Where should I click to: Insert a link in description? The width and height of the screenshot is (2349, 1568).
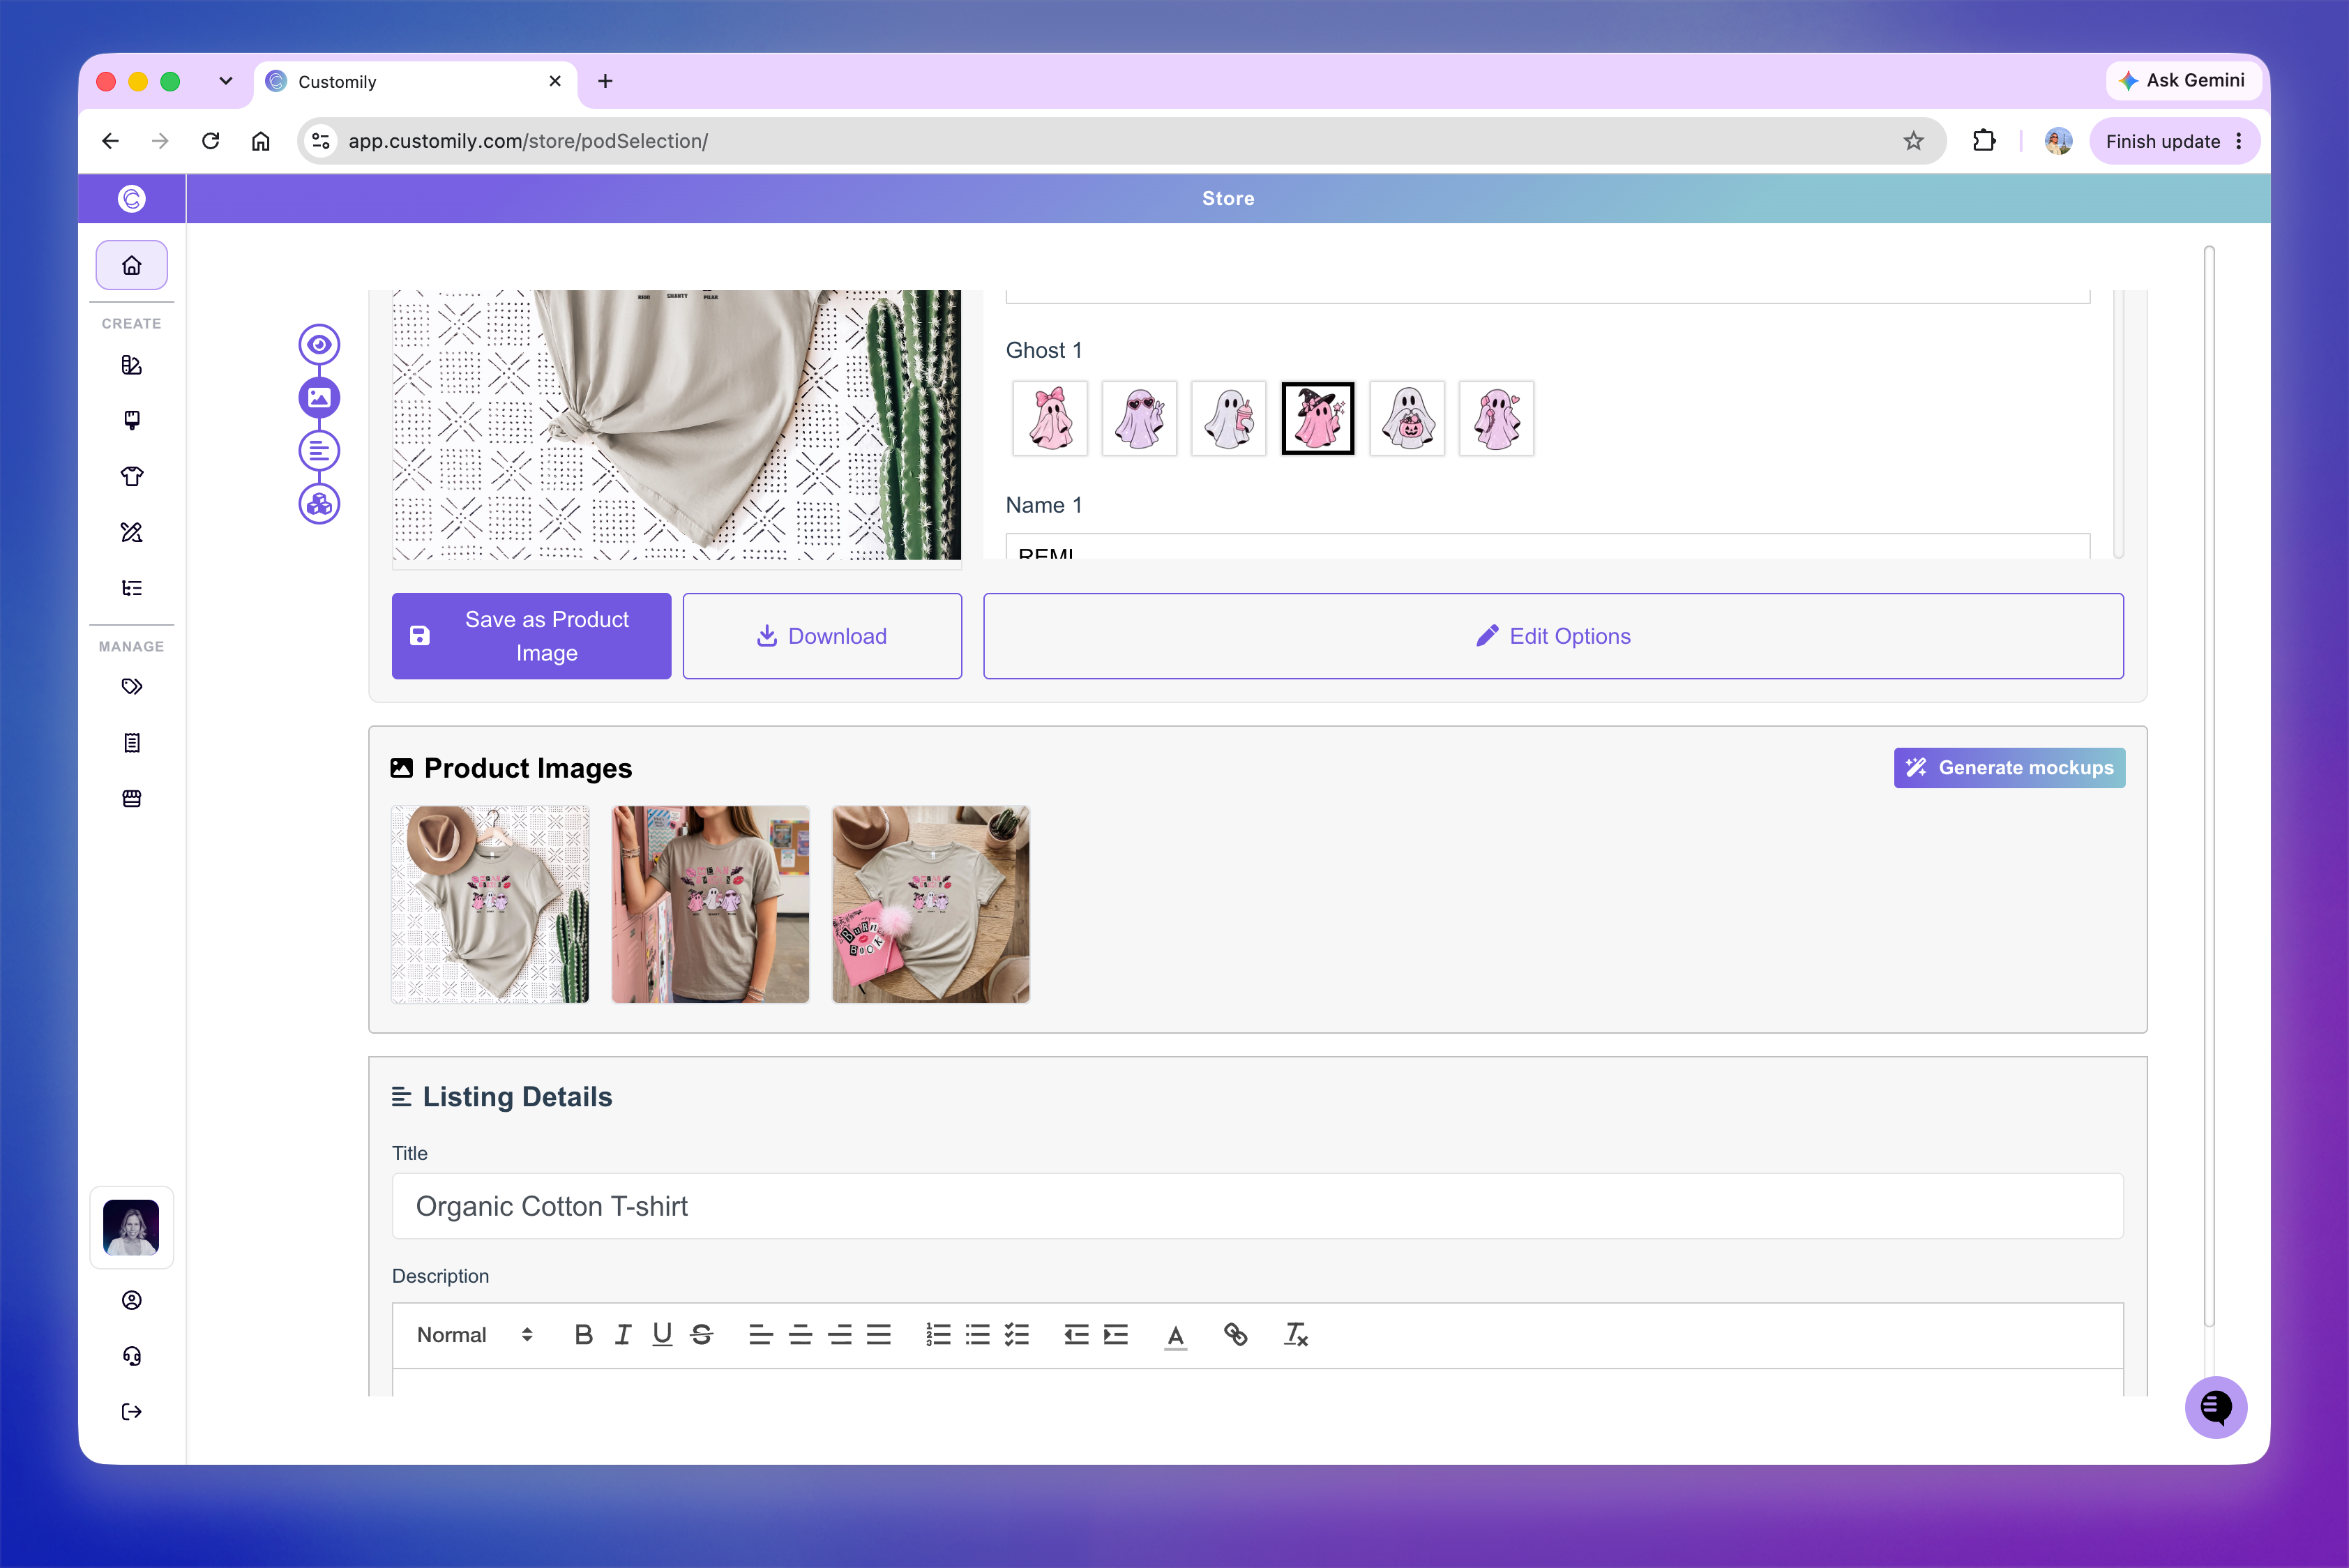tap(1235, 1335)
